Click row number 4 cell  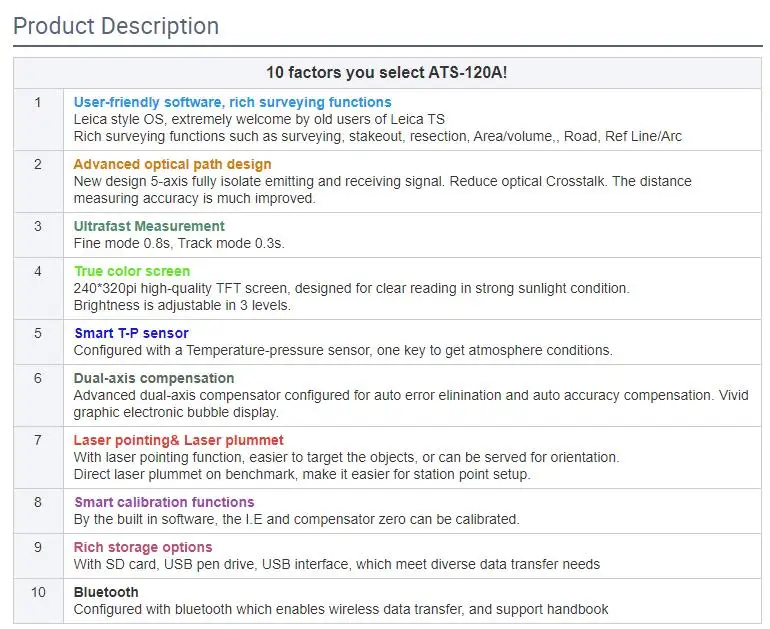pyautogui.click(x=38, y=288)
